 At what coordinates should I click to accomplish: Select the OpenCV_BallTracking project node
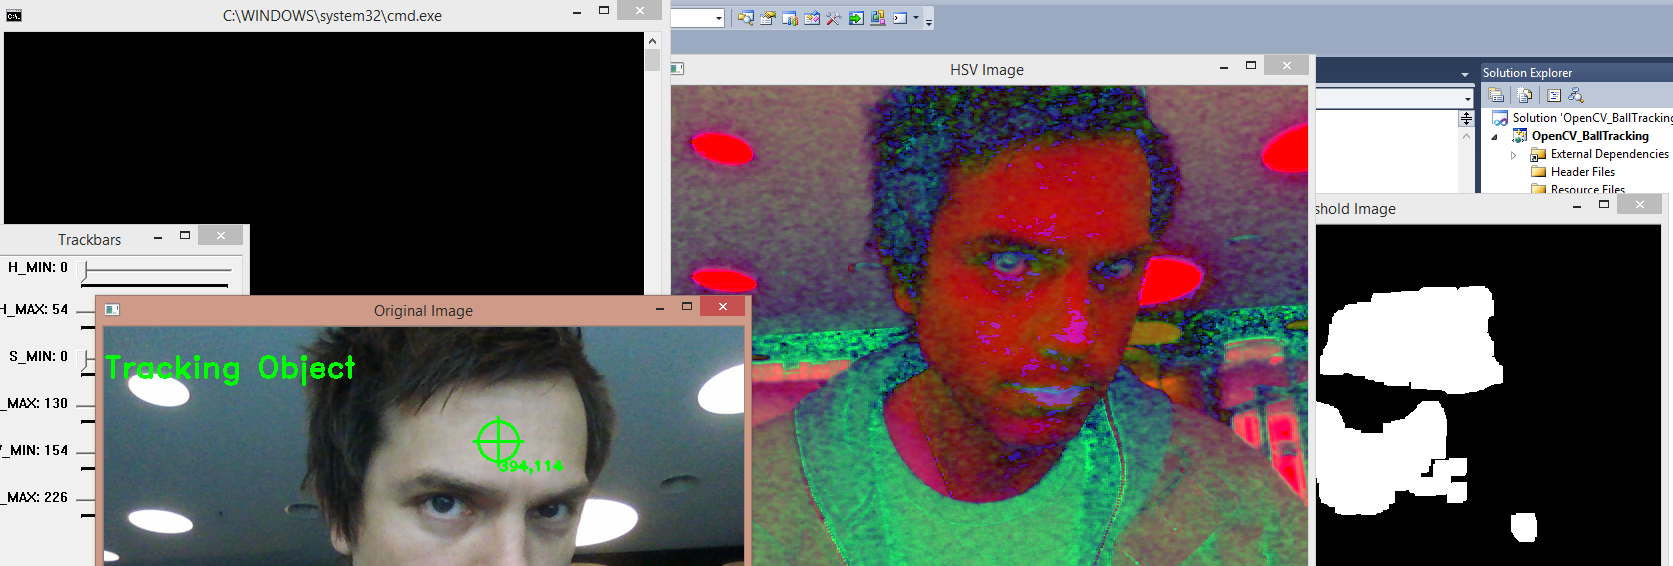click(1590, 136)
